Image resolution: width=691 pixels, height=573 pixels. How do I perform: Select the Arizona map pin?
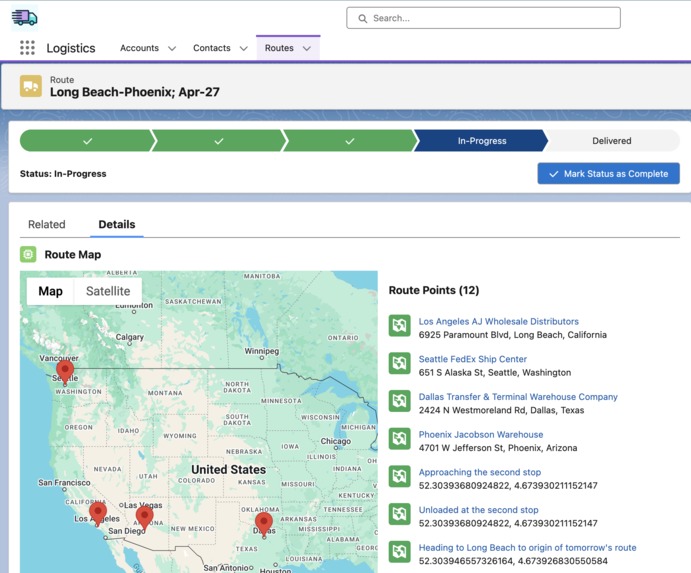(145, 517)
